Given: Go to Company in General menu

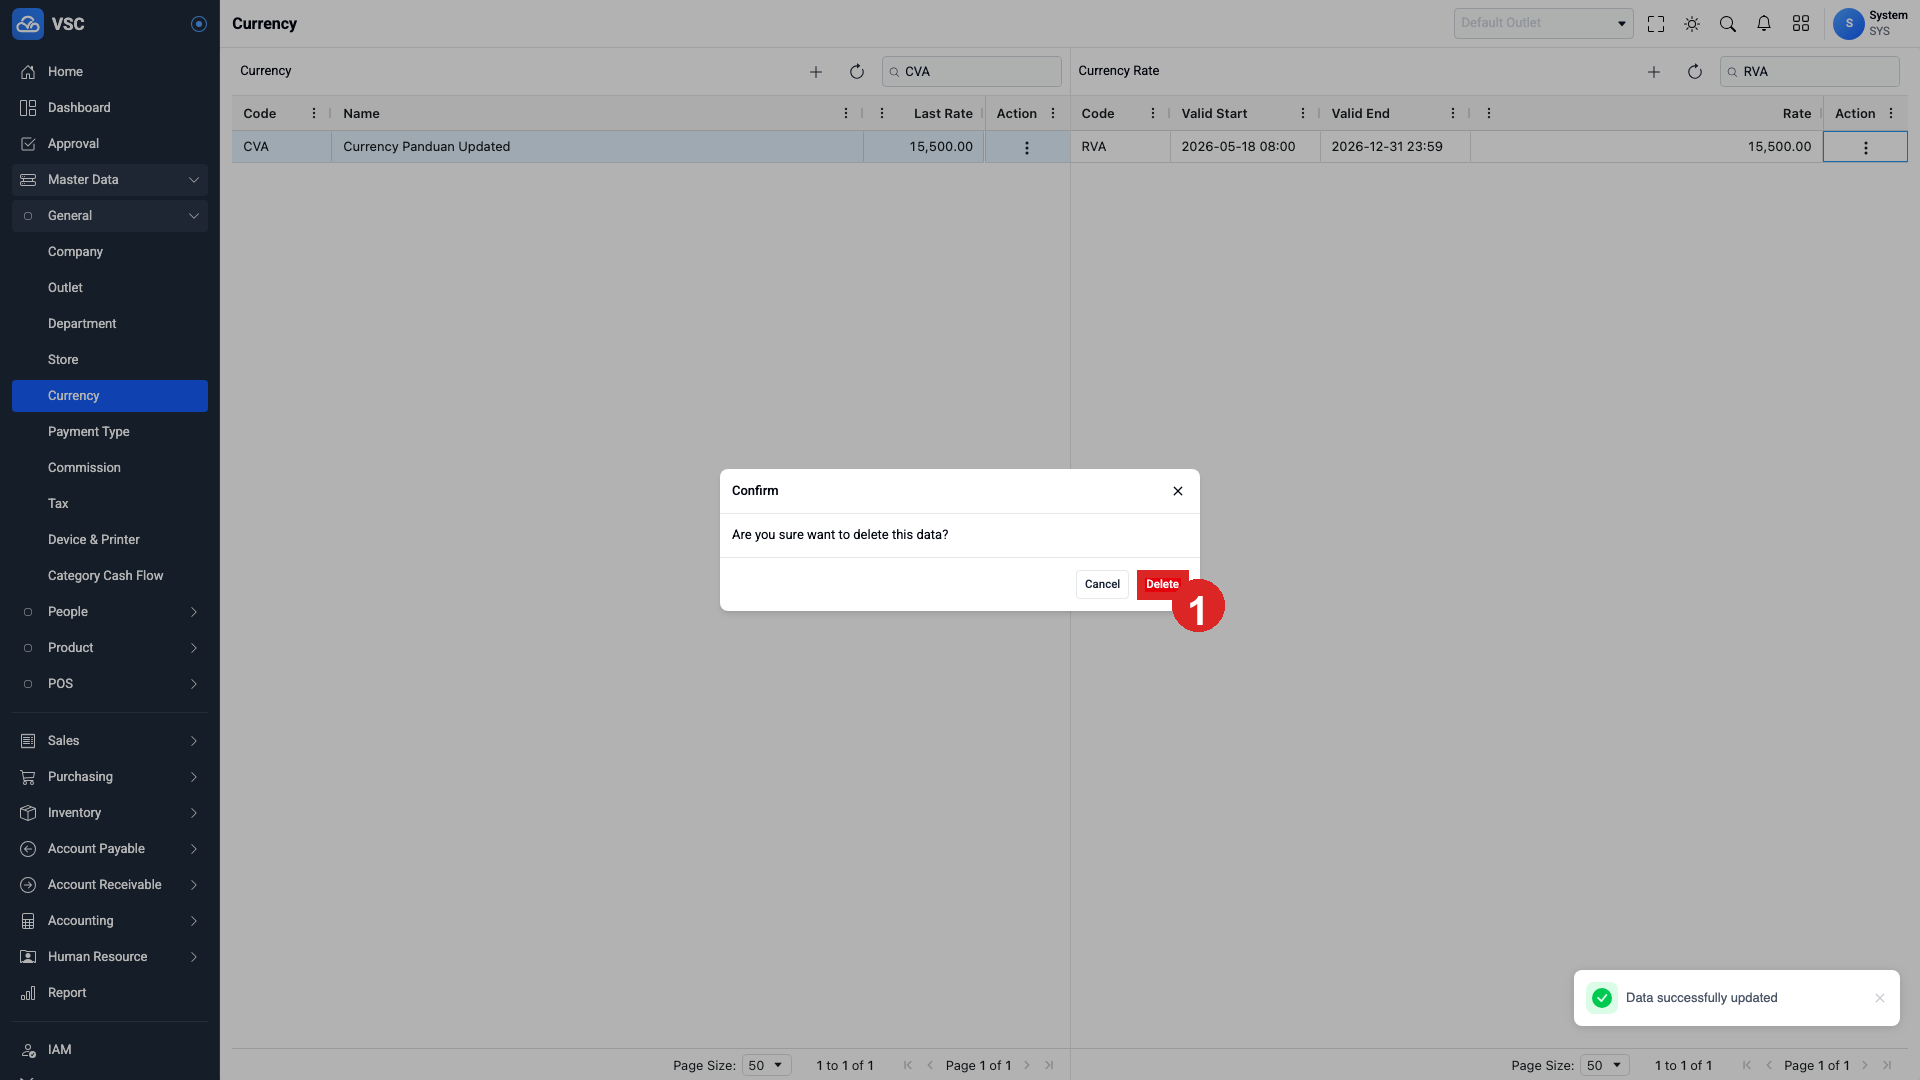Looking at the screenshot, I should click(x=110, y=252).
